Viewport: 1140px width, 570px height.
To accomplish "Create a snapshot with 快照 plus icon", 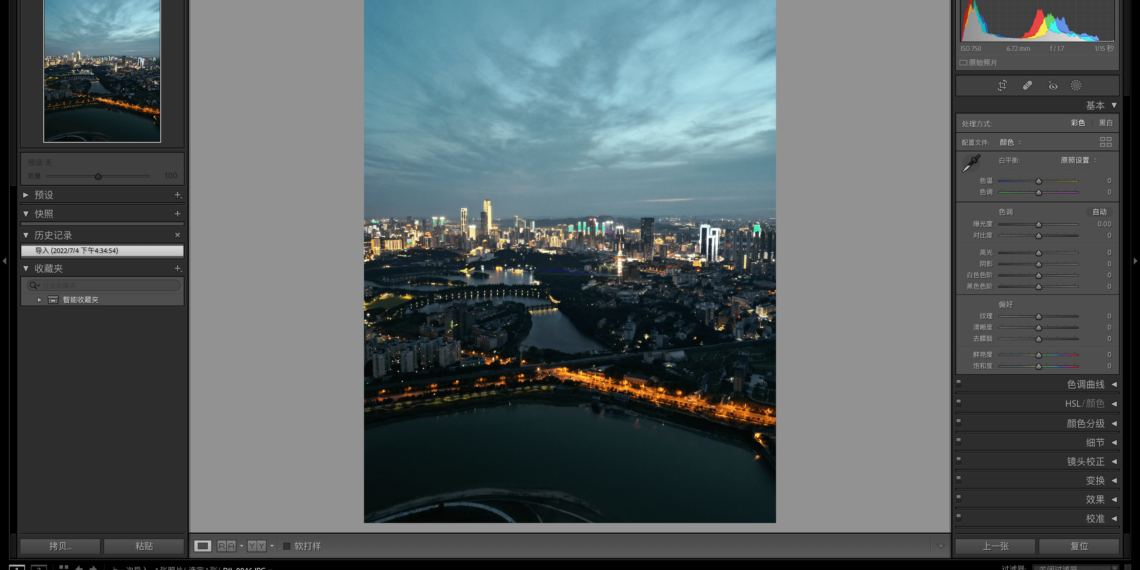I will 177,214.
